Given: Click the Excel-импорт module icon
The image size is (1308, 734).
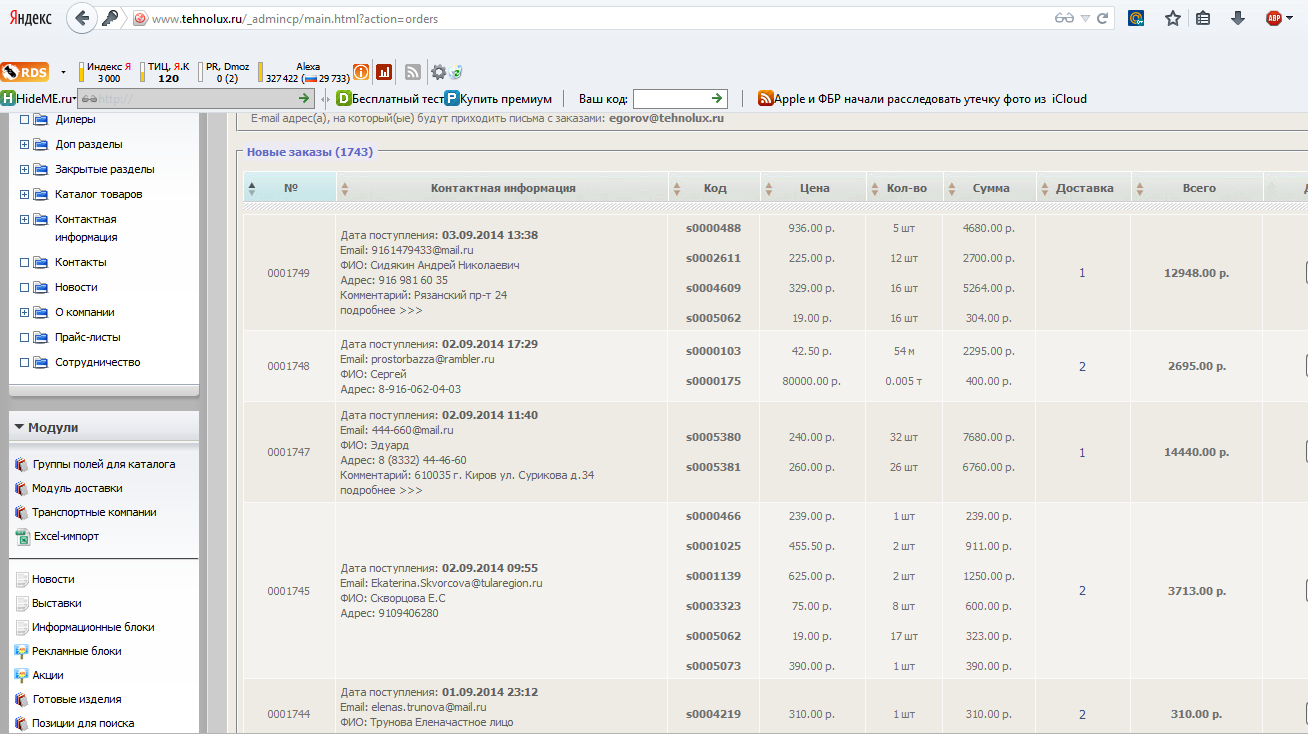Looking at the screenshot, I should [x=24, y=536].
